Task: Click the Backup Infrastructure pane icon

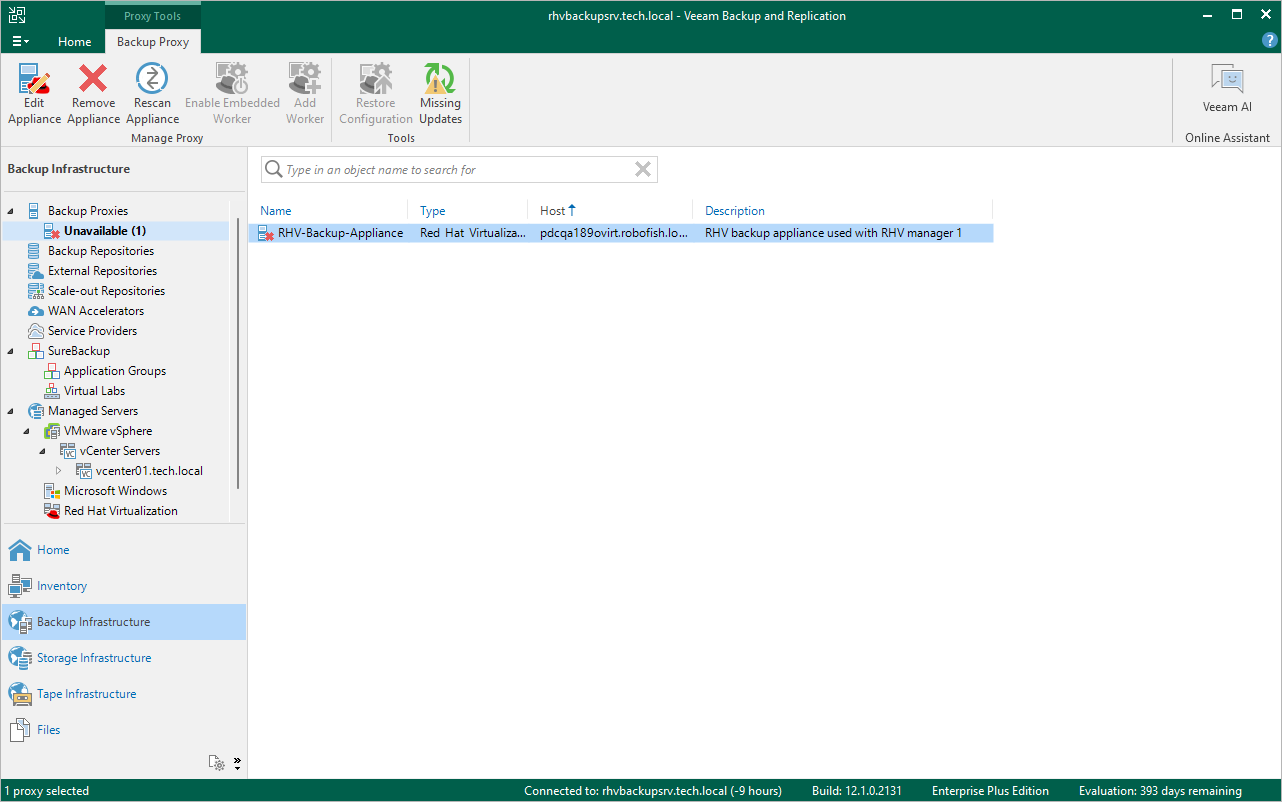Action: click(20, 622)
